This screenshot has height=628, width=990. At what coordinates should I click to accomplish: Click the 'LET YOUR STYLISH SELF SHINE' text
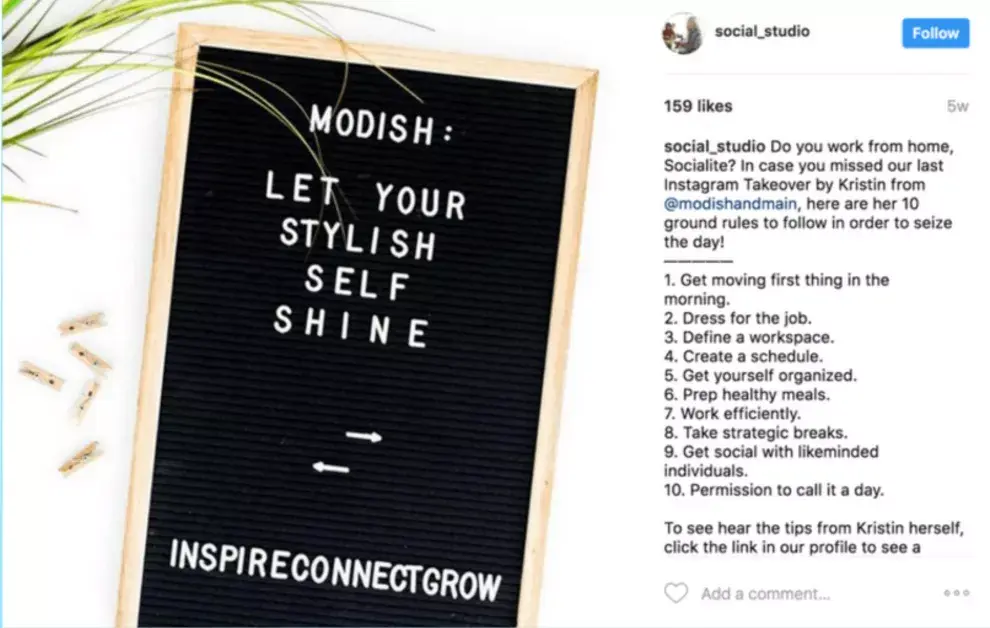(x=365, y=259)
